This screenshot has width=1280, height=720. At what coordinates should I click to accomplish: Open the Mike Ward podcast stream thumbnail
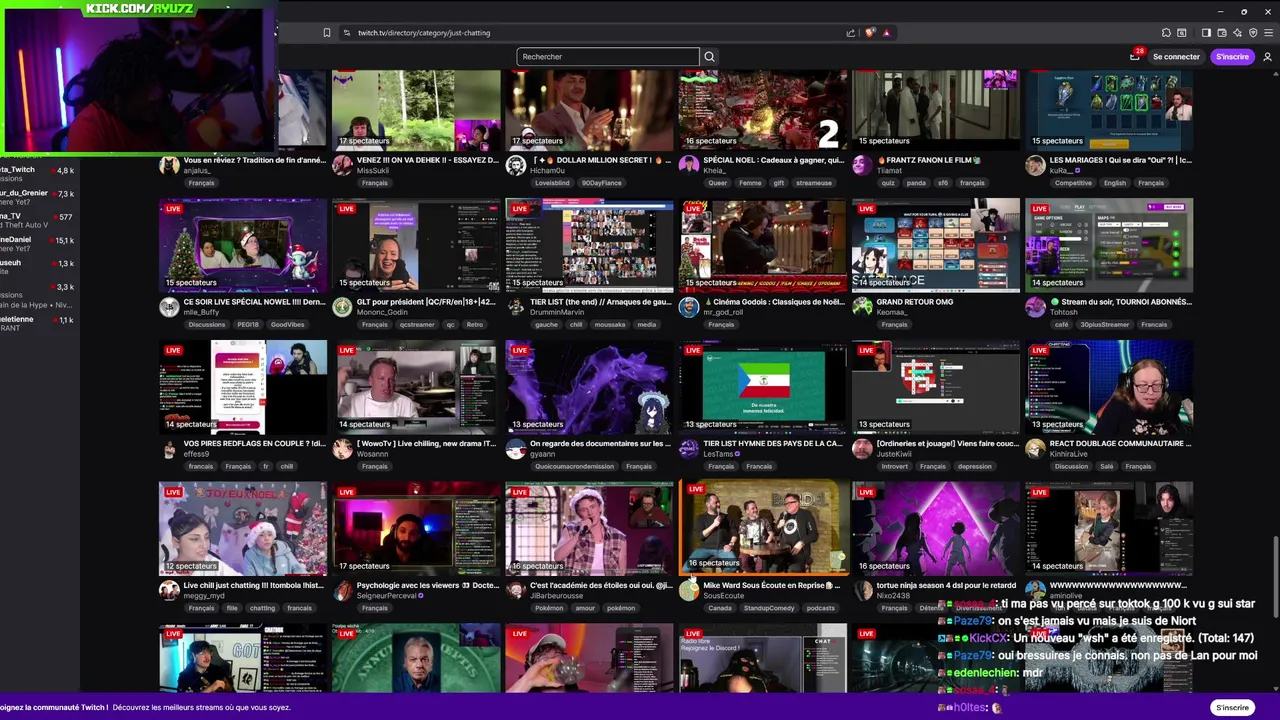(763, 528)
